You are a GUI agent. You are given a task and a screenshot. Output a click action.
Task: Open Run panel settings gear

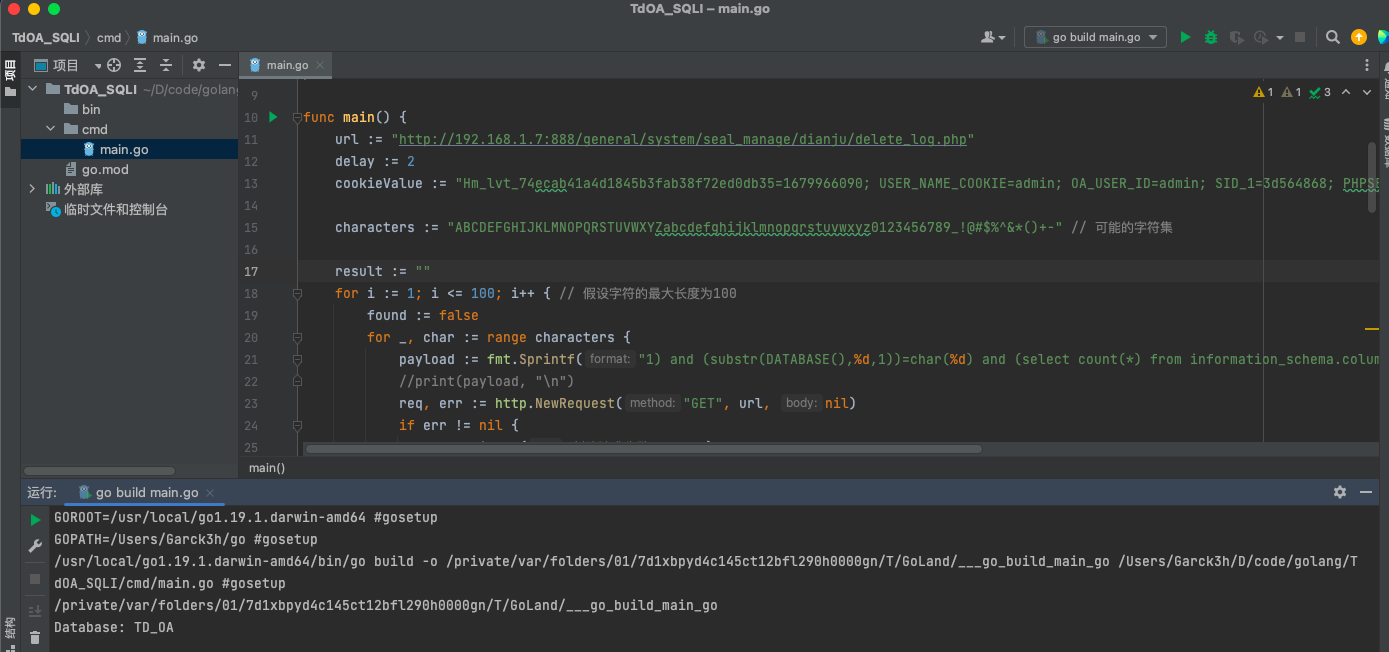(1340, 492)
